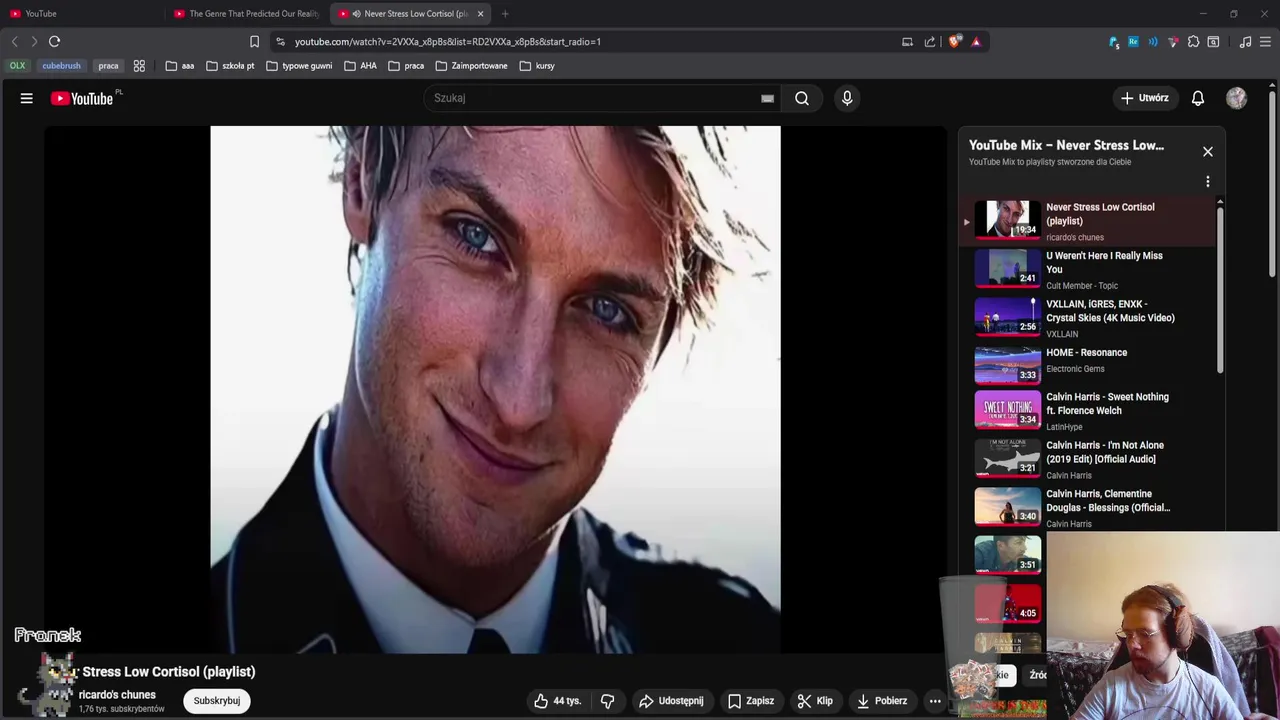Image resolution: width=1280 pixels, height=720 pixels.
Task: Click the address bar URL
Action: [x=448, y=42]
